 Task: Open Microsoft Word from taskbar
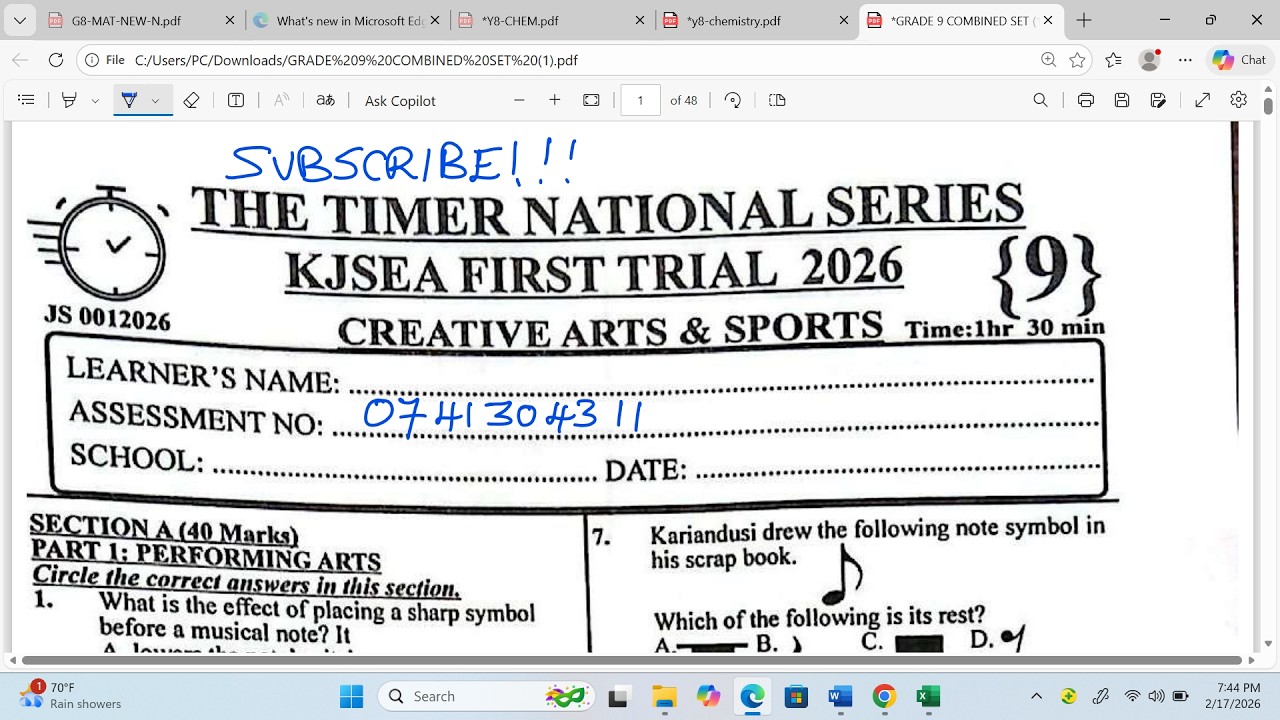(x=840, y=696)
